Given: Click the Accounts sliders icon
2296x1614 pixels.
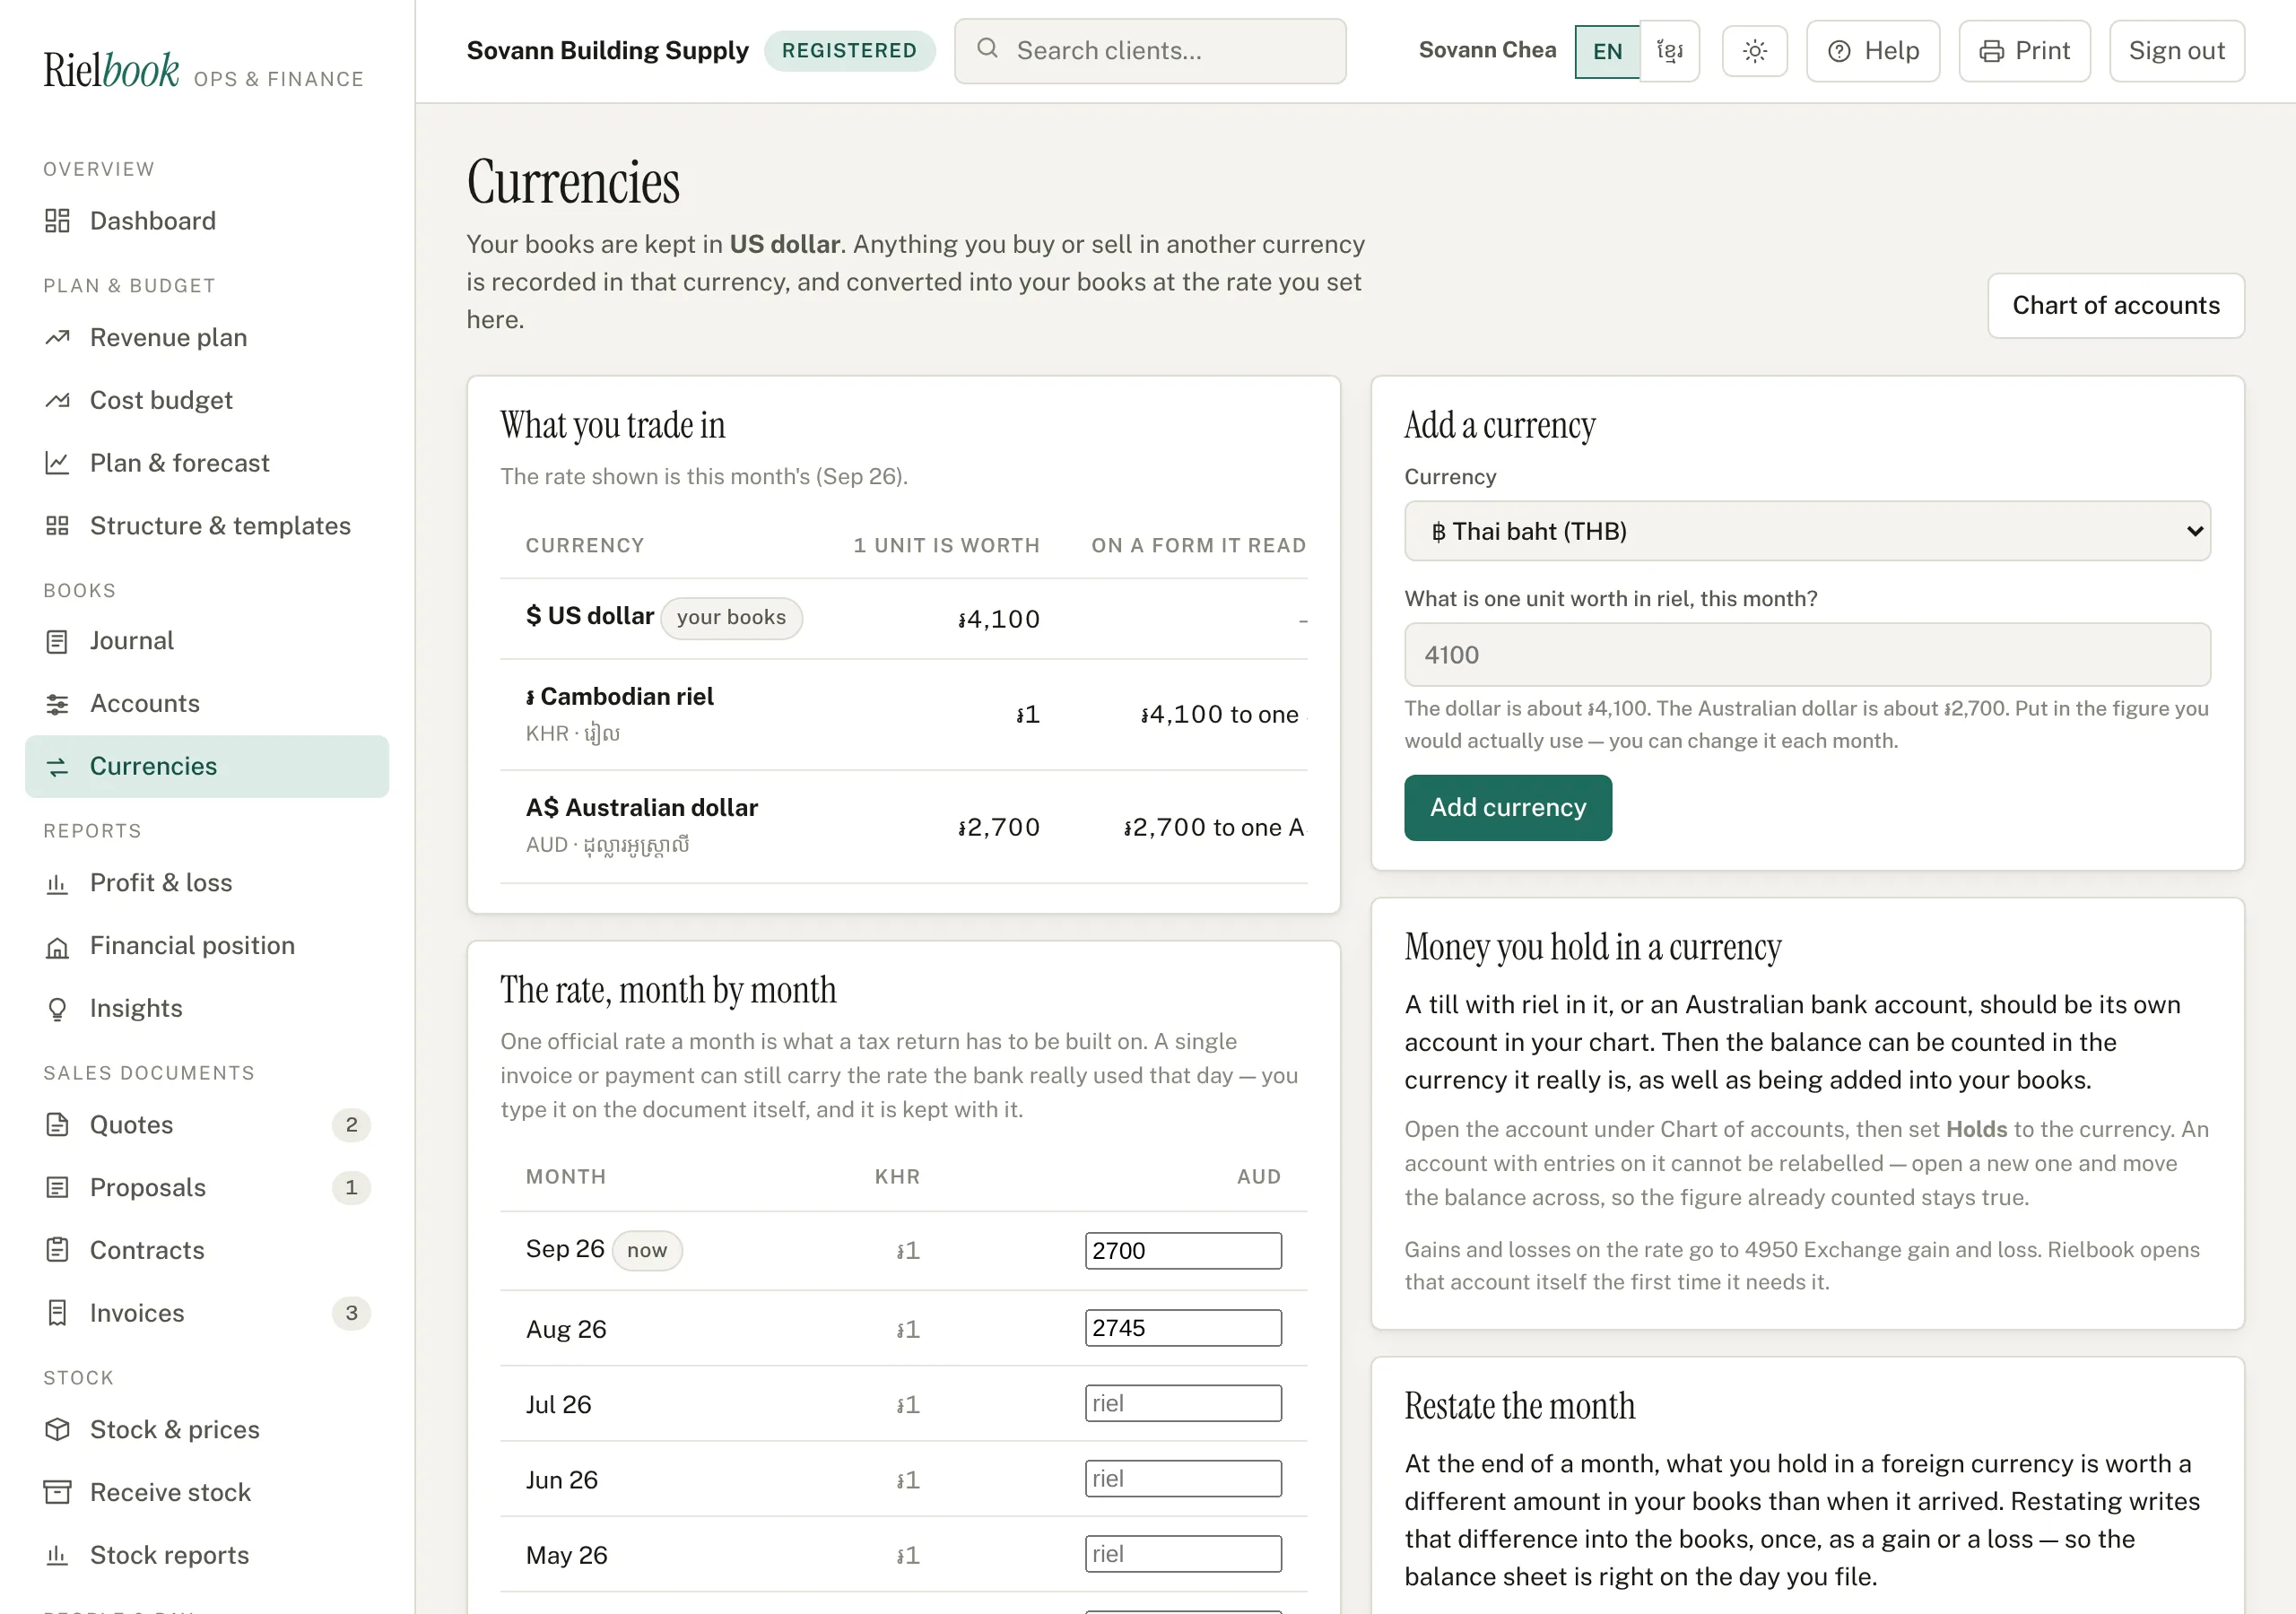Looking at the screenshot, I should (x=57, y=704).
